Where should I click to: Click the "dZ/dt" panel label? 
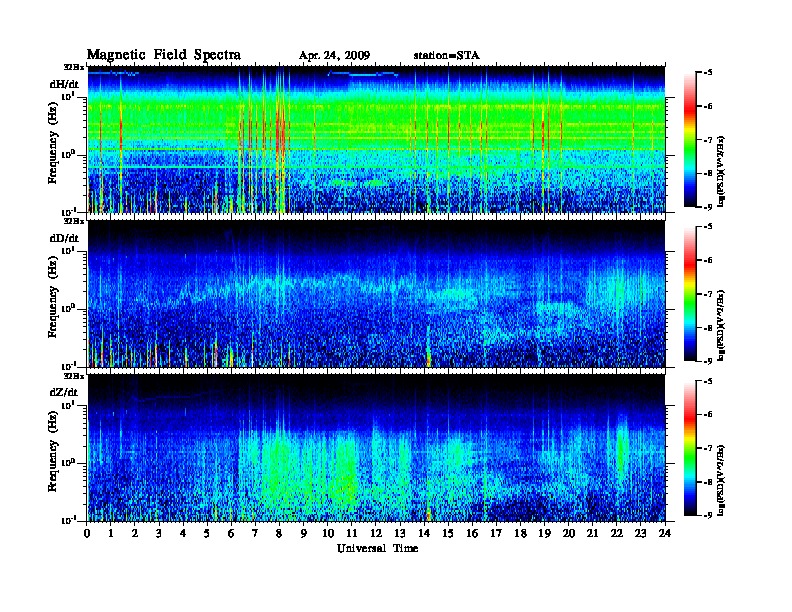(64, 392)
